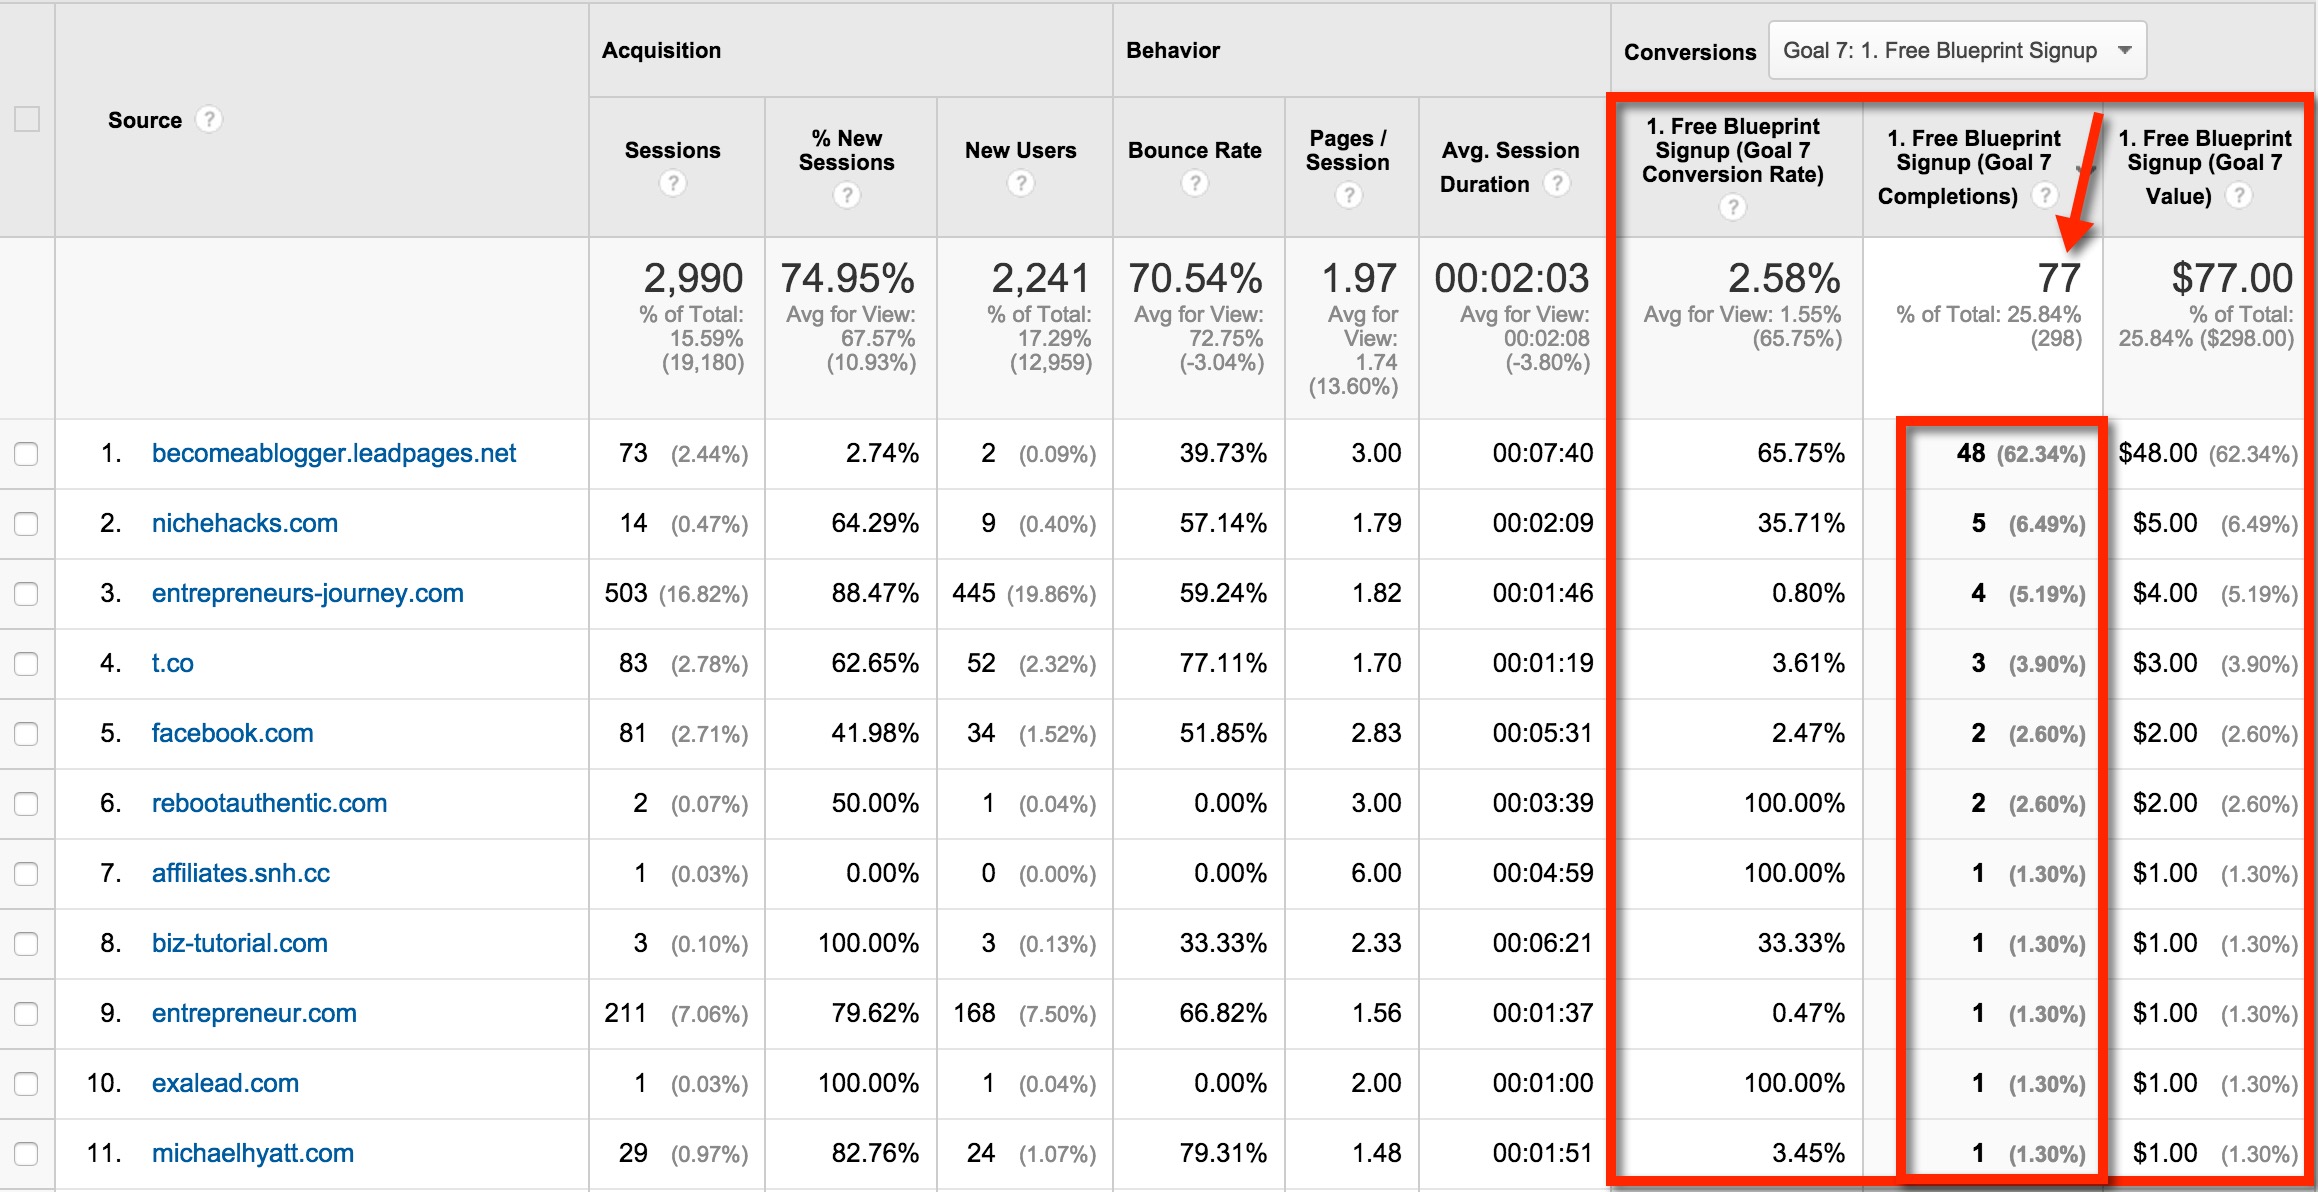This screenshot has width=2318, height=1192.
Task: Open help icon under Sessions column
Action: click(x=673, y=184)
